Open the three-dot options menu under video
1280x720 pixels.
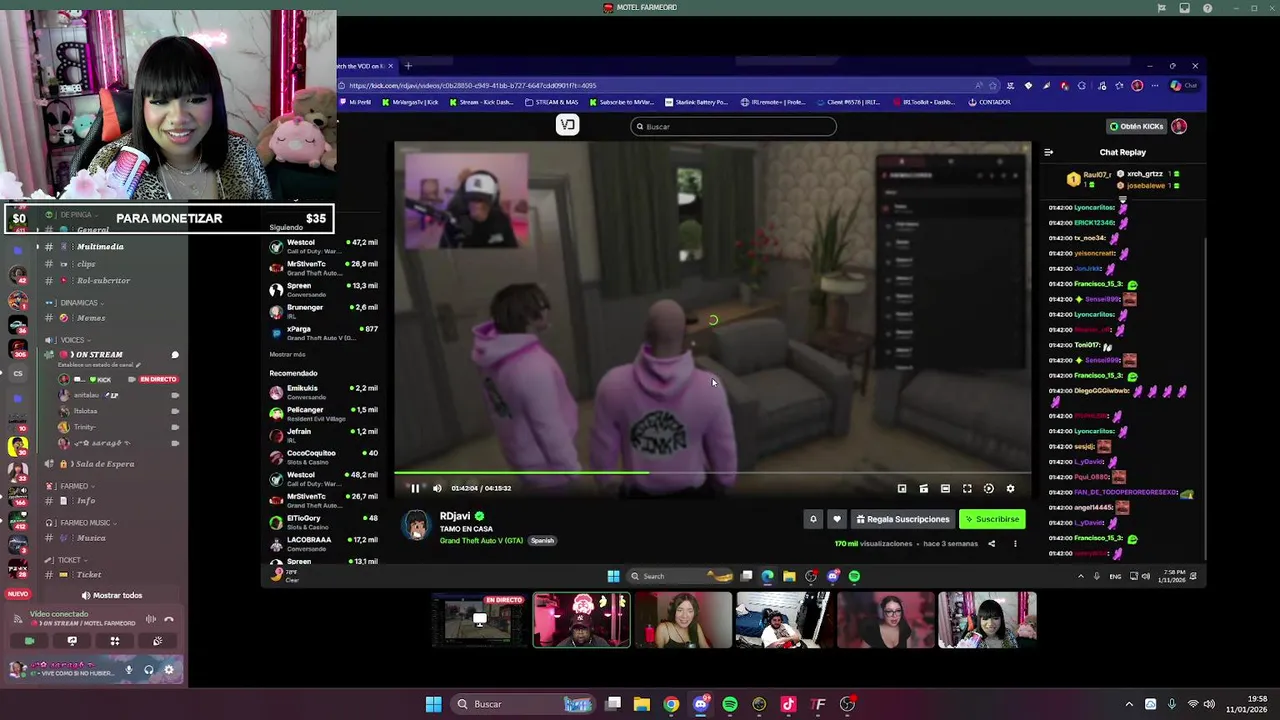coord(1015,544)
